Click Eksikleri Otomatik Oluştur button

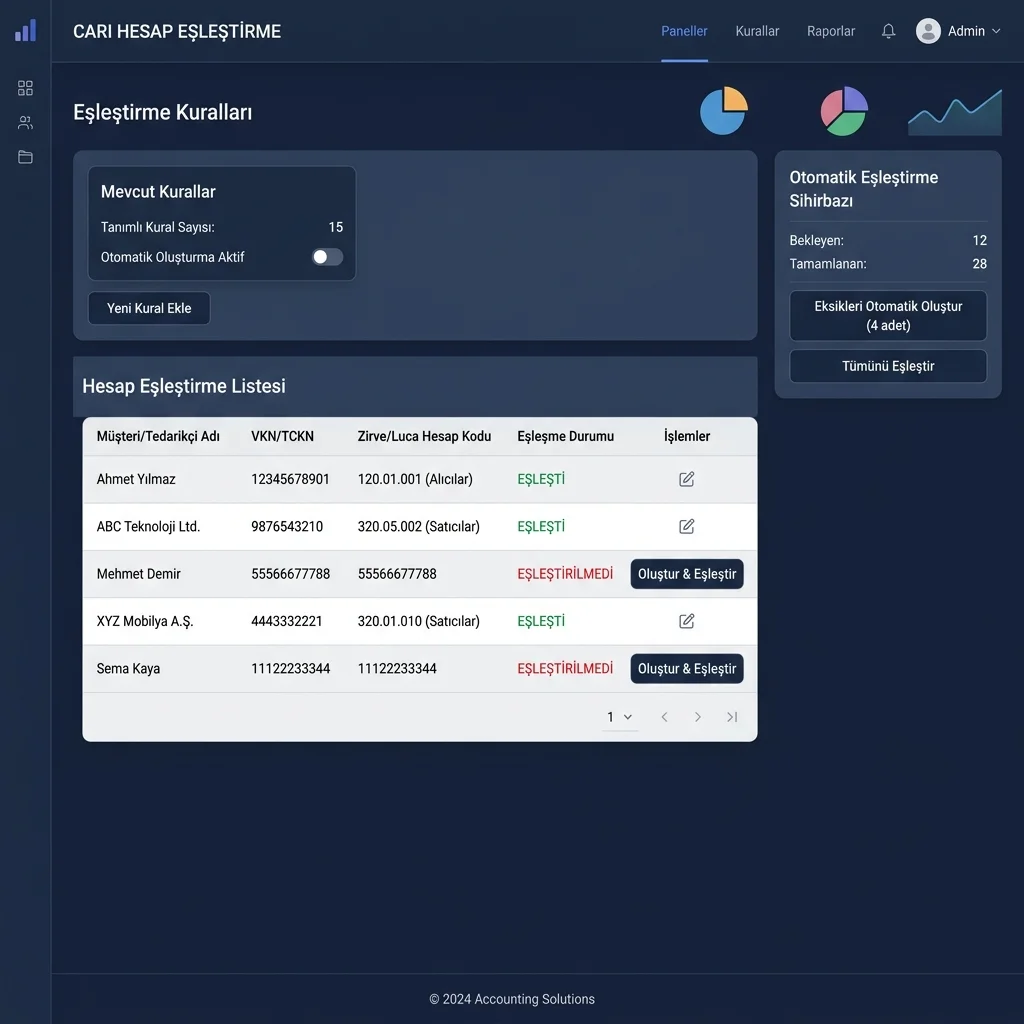[x=888, y=316]
